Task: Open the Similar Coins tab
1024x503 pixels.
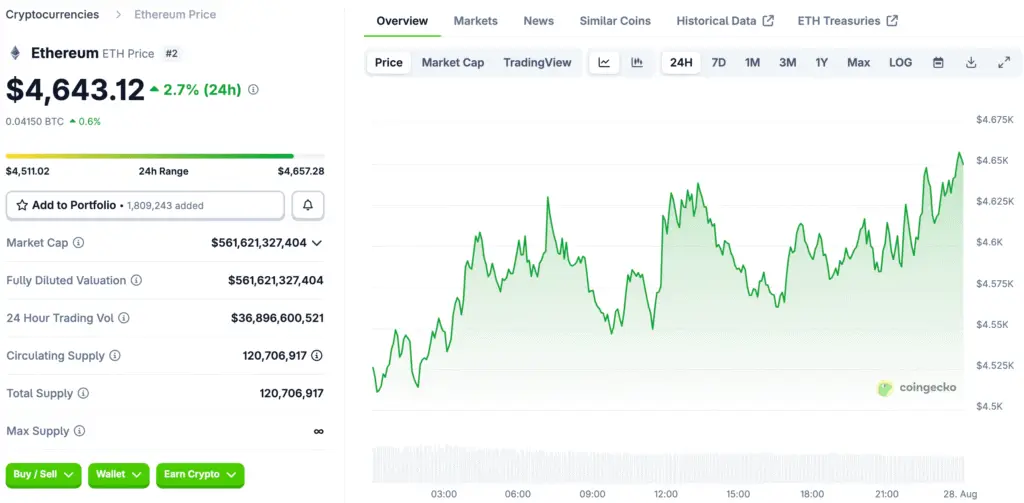Action: pyautogui.click(x=615, y=21)
